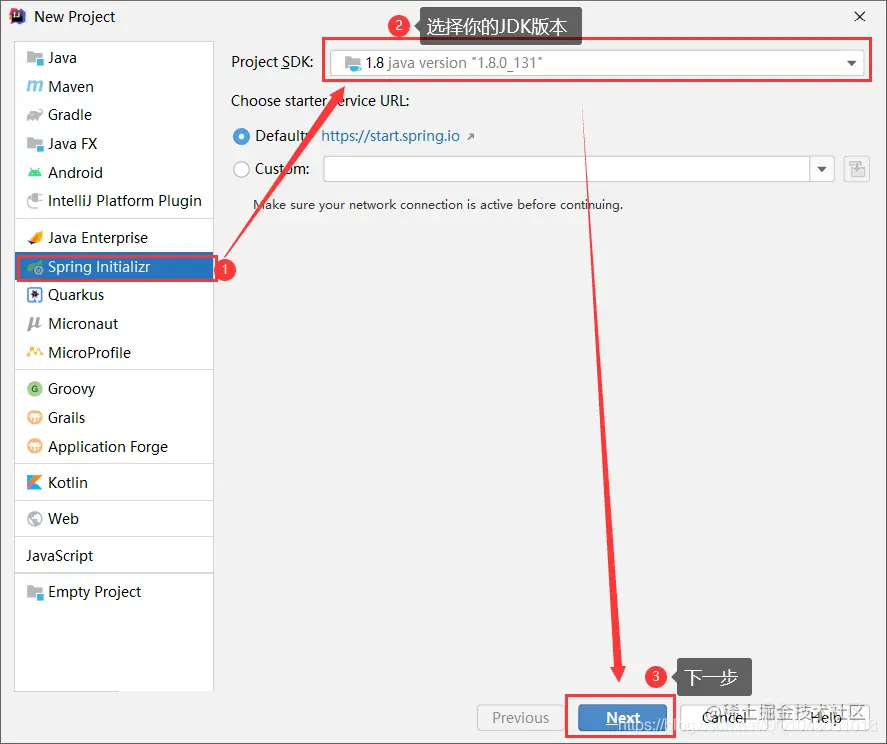Click the Java Enterprise icon
Image resolution: width=887 pixels, height=744 pixels.
coord(35,238)
